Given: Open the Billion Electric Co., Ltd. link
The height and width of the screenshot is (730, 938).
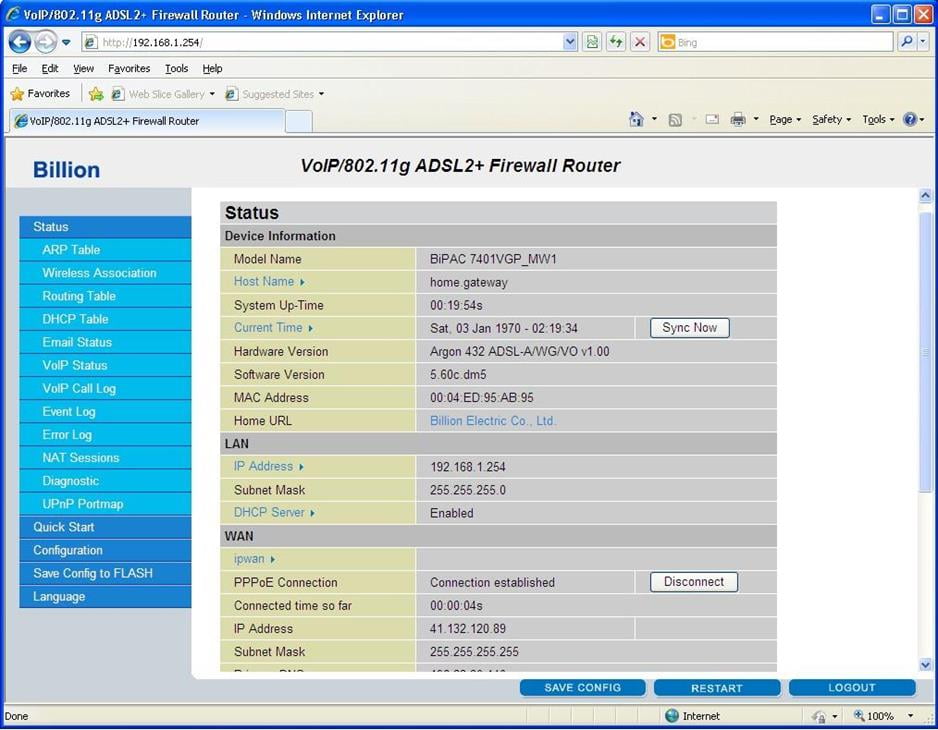Looking at the screenshot, I should point(492,421).
